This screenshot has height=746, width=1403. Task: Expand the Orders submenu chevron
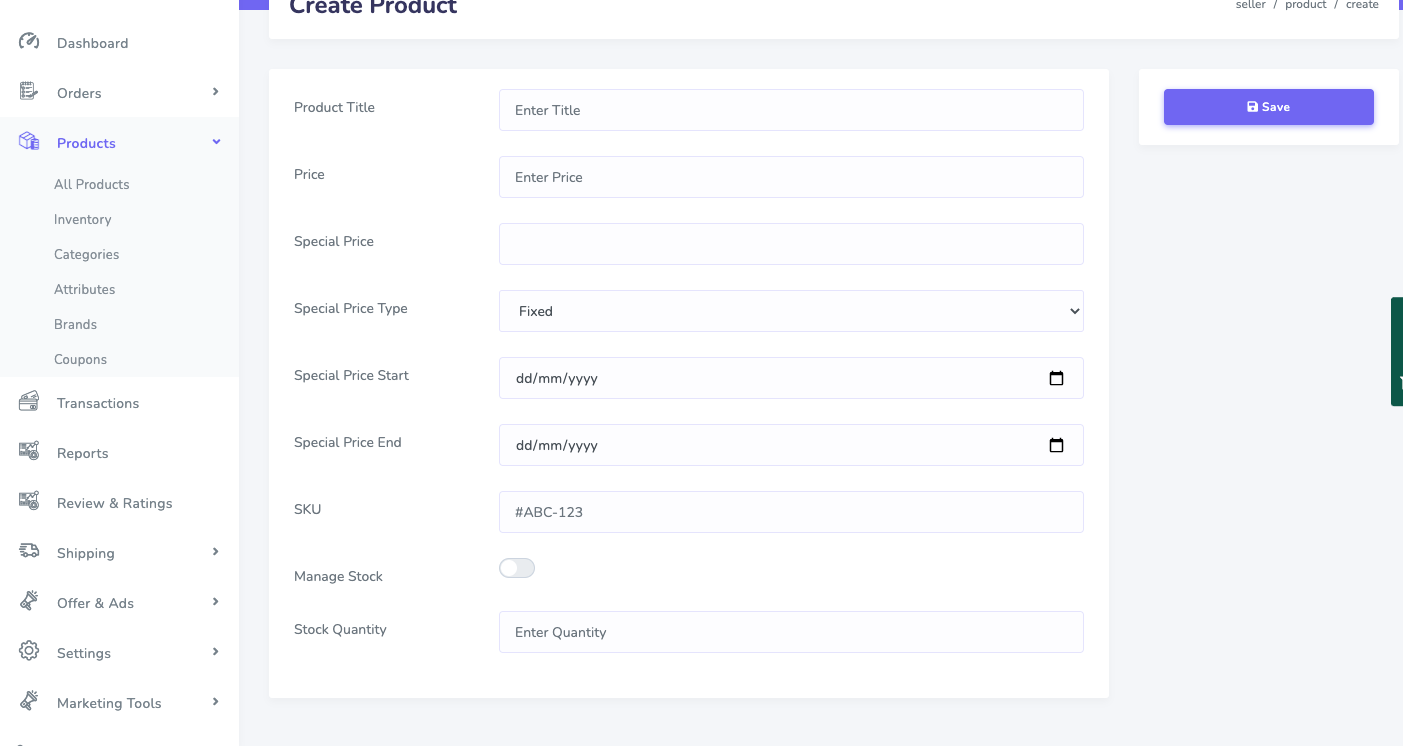pyautogui.click(x=215, y=92)
